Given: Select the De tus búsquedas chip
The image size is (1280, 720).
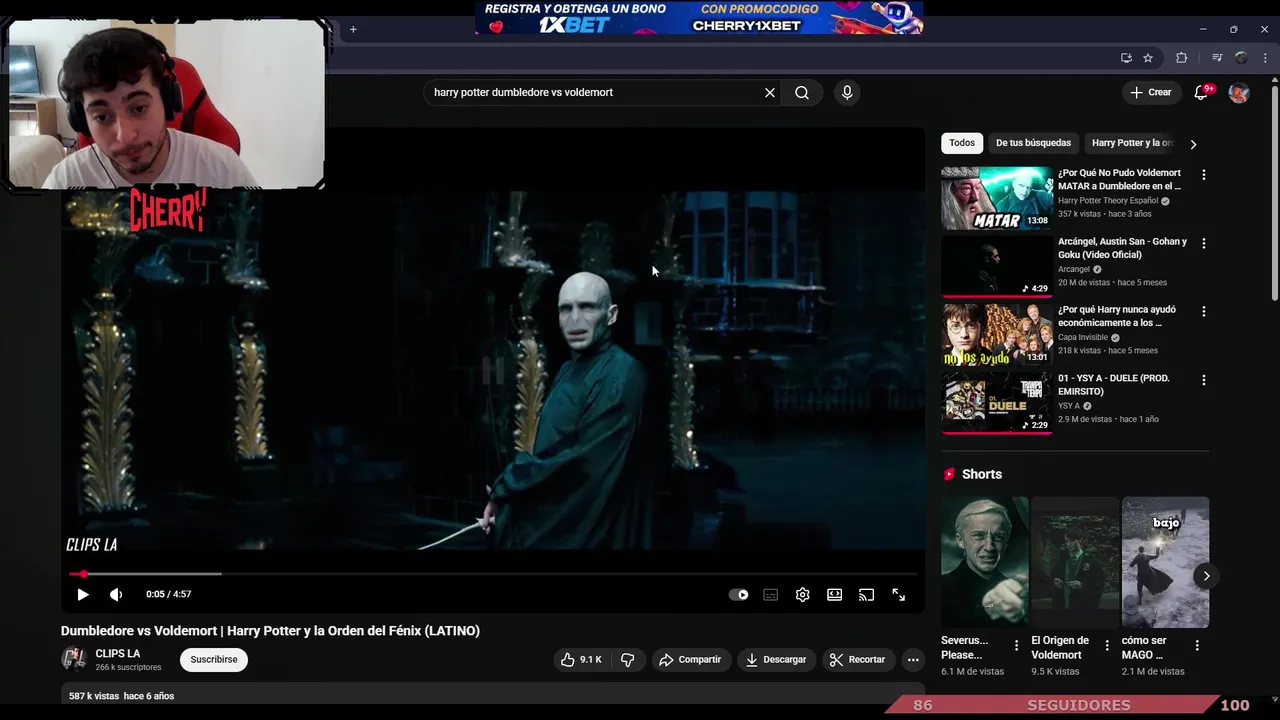Looking at the screenshot, I should click(1033, 143).
